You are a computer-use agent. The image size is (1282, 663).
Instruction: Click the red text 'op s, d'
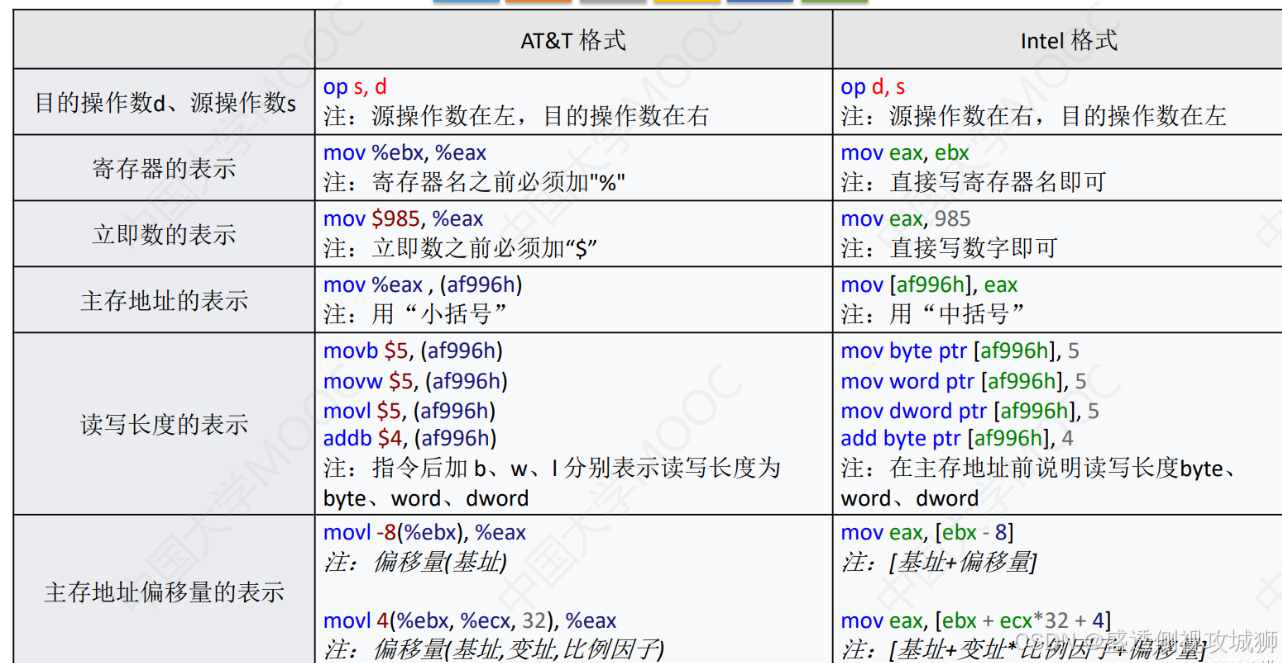(x=355, y=87)
